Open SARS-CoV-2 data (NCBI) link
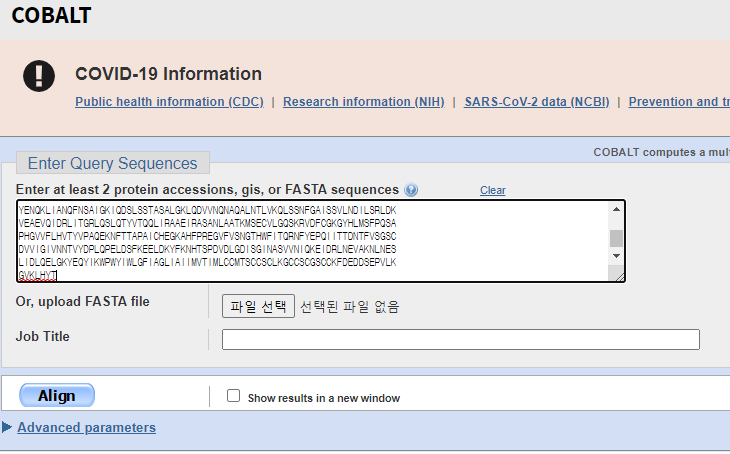Image resolution: width=730 pixels, height=454 pixels. 537,102
